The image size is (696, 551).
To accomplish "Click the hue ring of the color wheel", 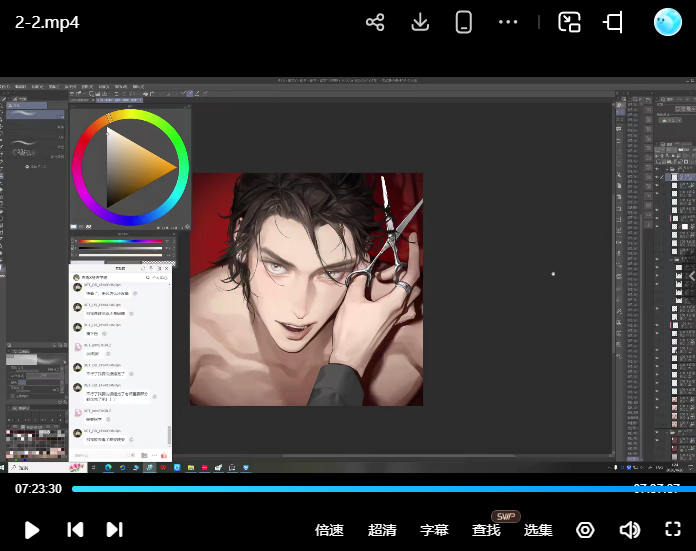I will pos(130,114).
